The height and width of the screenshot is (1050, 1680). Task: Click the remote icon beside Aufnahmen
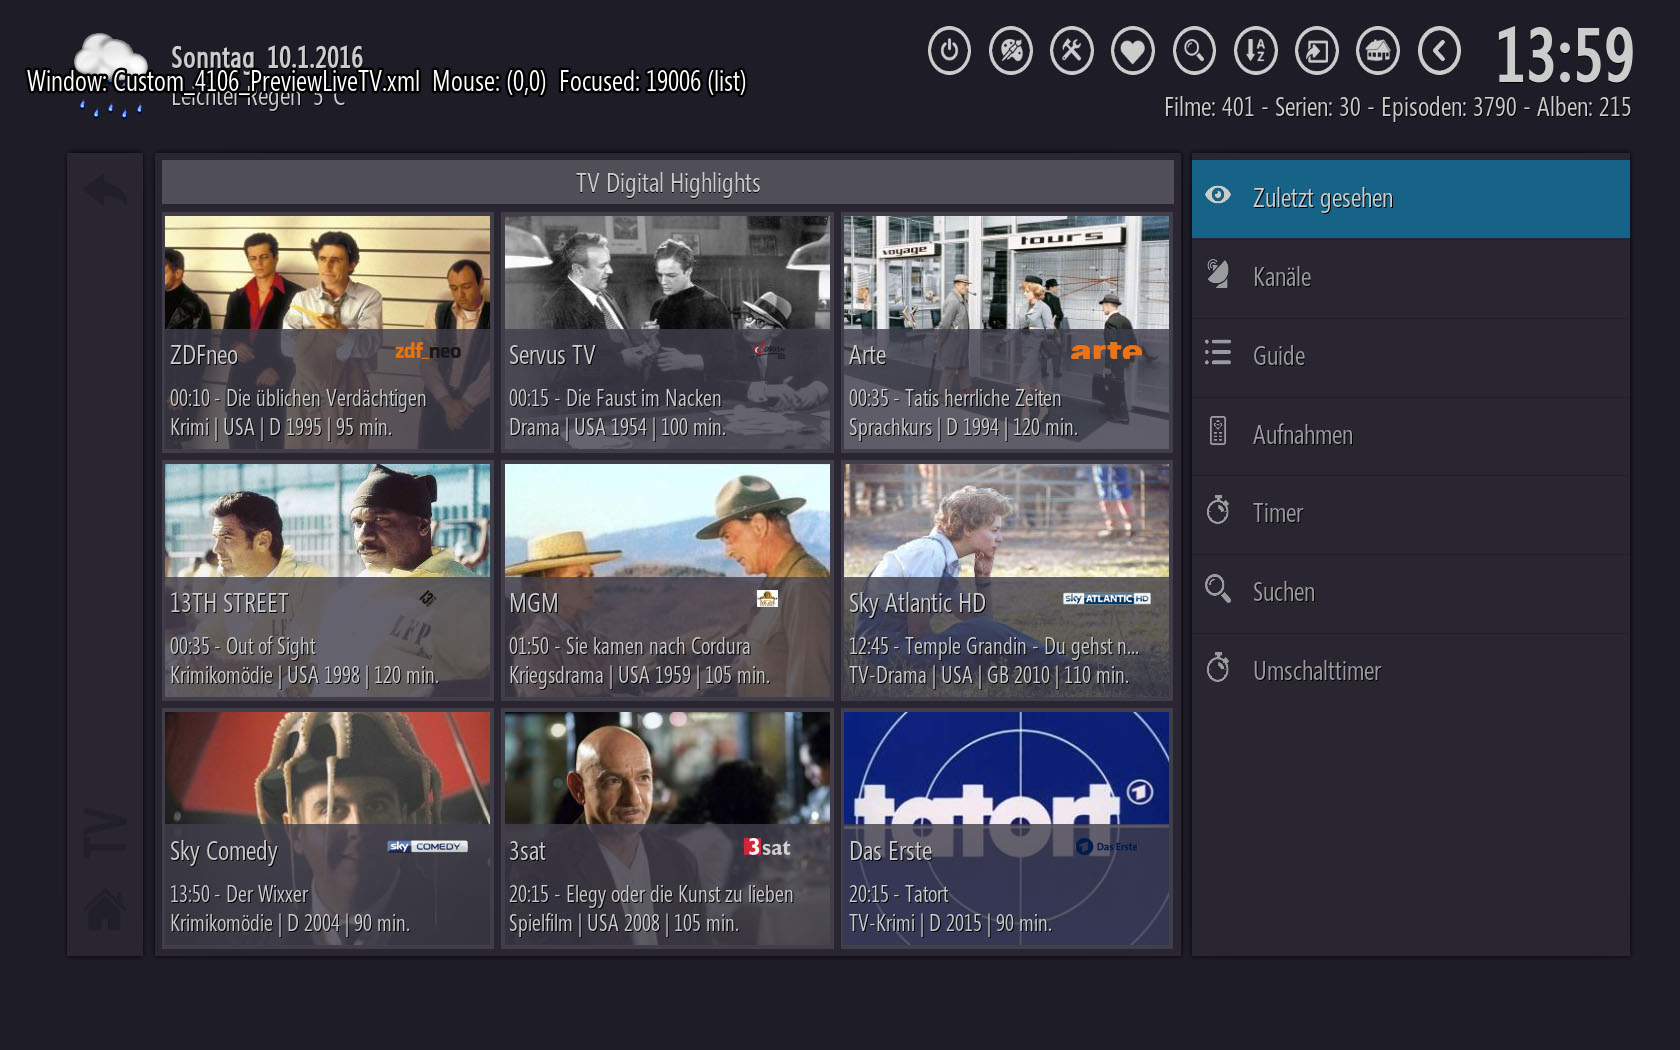click(1218, 431)
